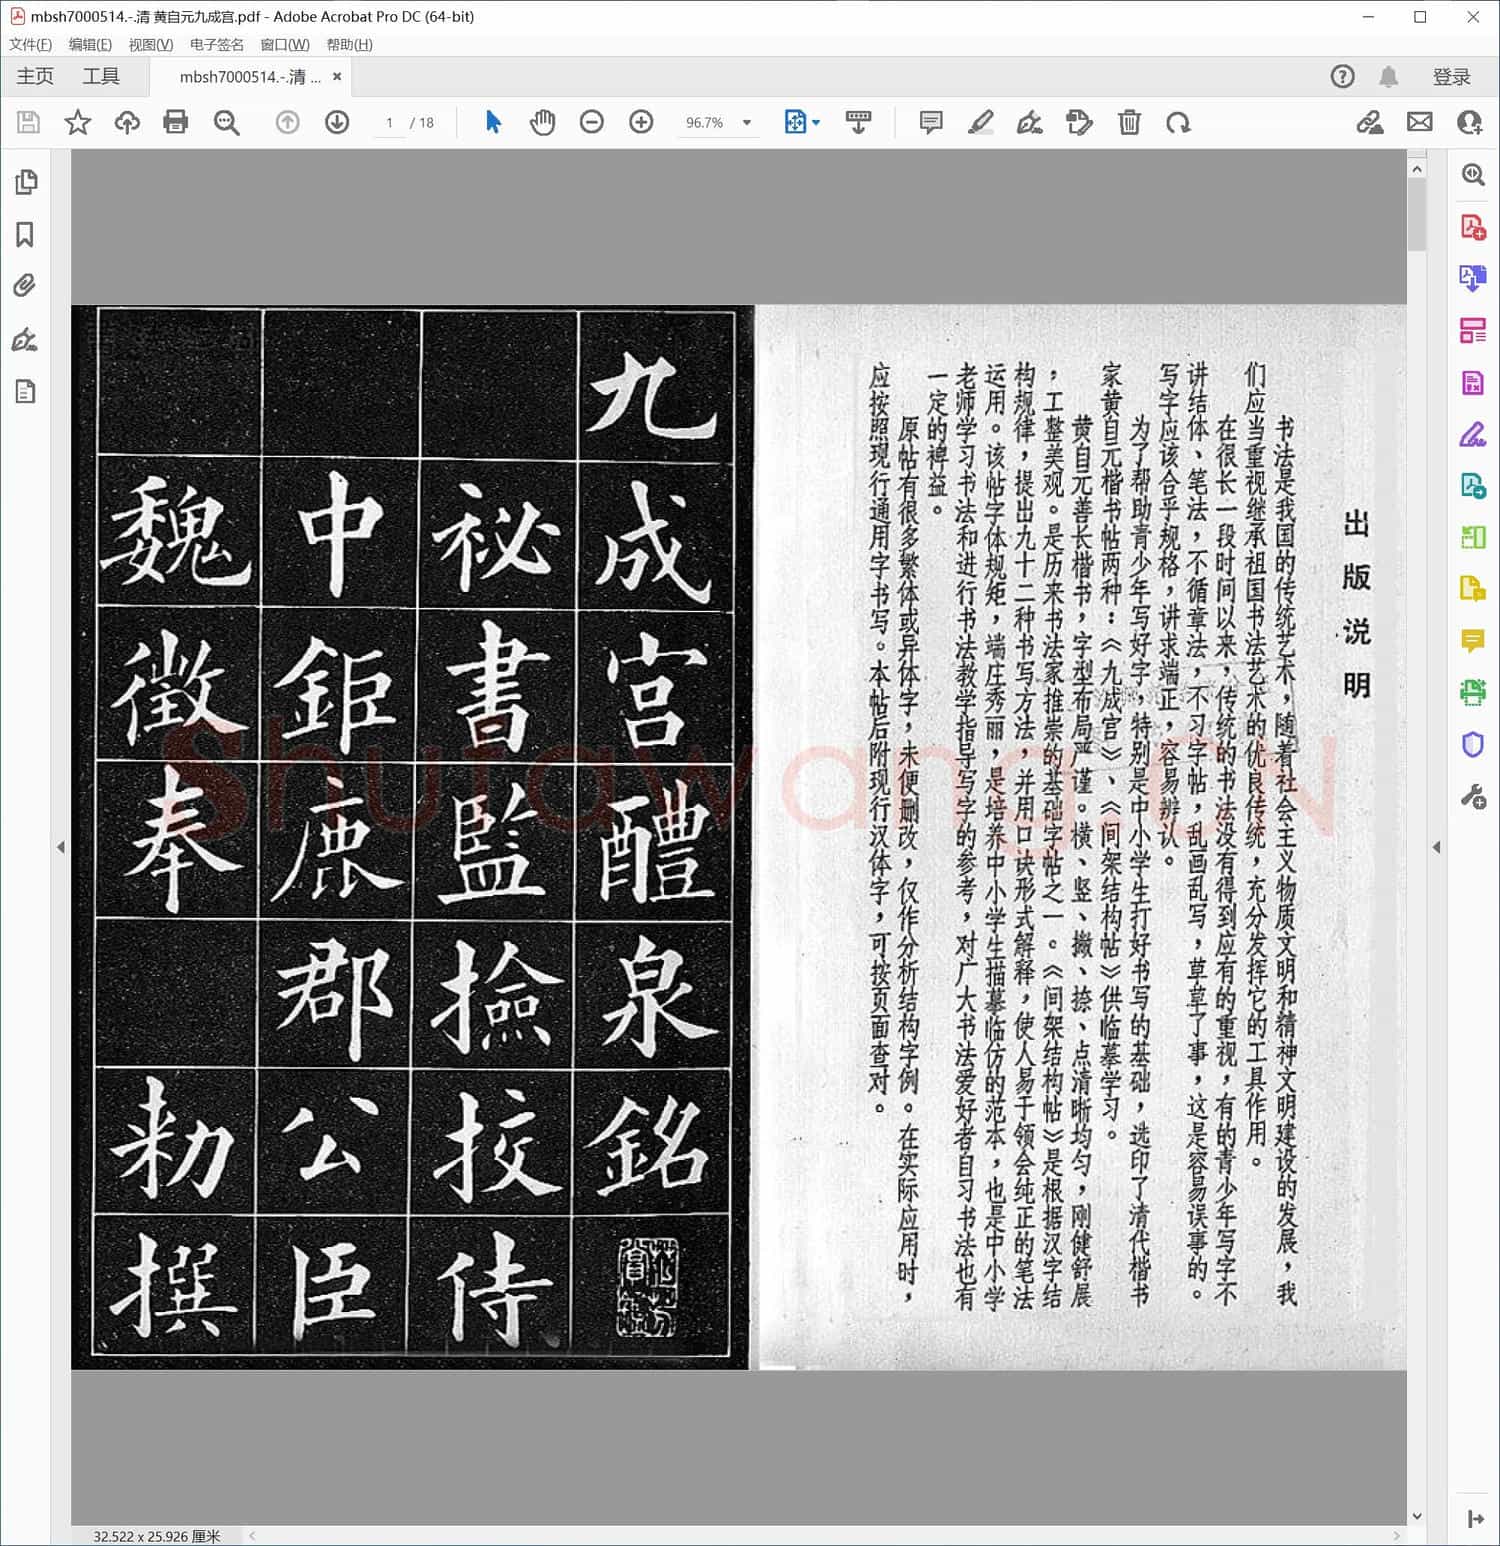Image resolution: width=1500 pixels, height=1546 pixels.
Task: Click the highlighter tool in the toolbar
Action: pos(981,122)
